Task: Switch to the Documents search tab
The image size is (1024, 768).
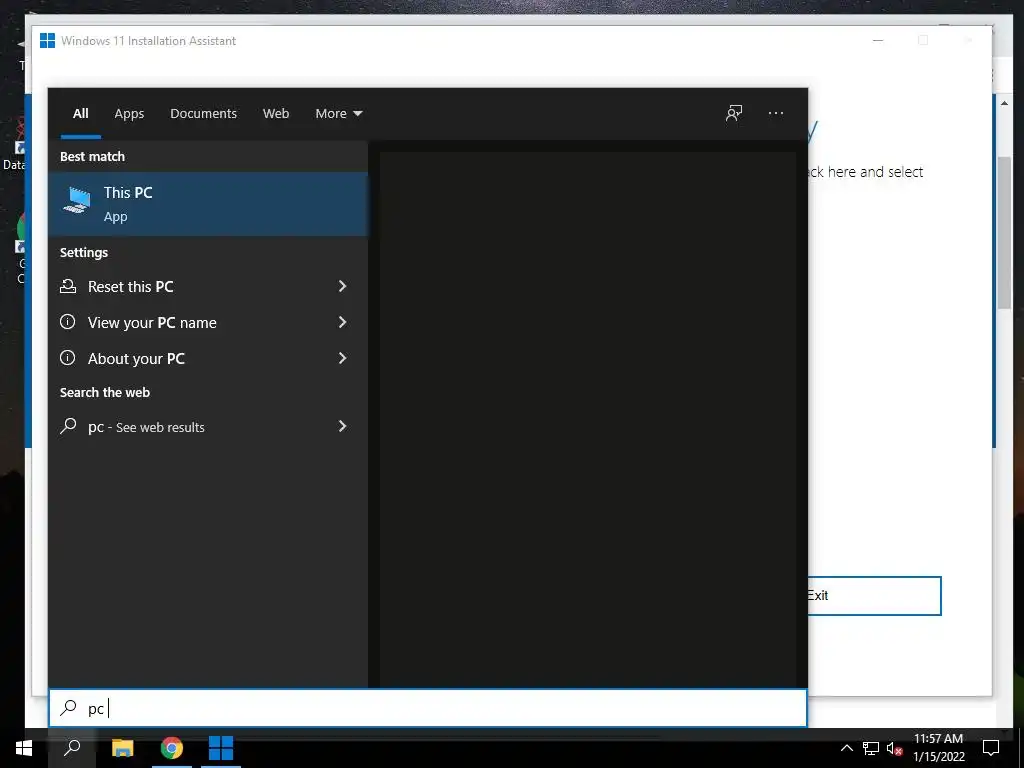Action: tap(204, 114)
